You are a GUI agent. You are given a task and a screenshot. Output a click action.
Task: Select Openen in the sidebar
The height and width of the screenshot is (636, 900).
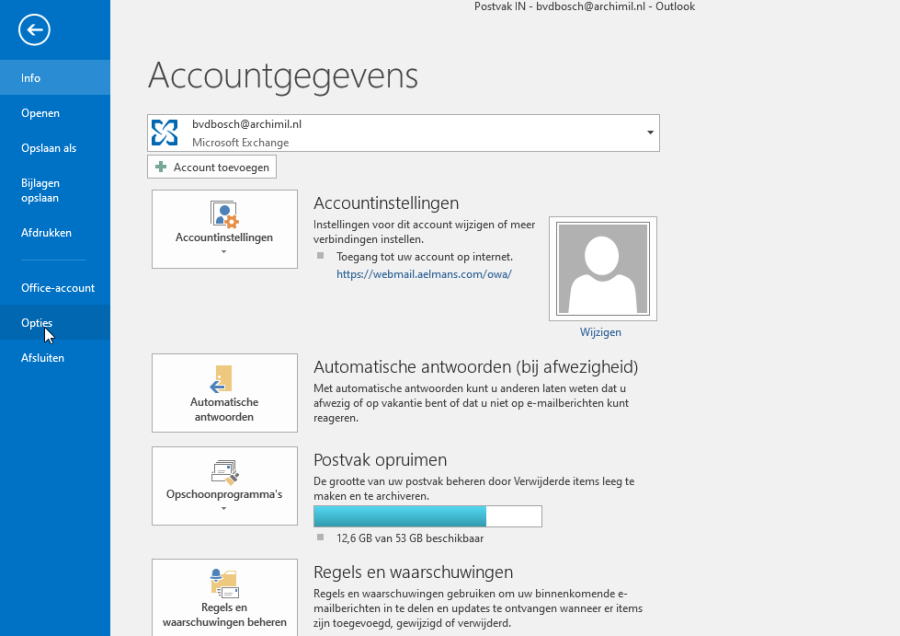tap(55, 113)
